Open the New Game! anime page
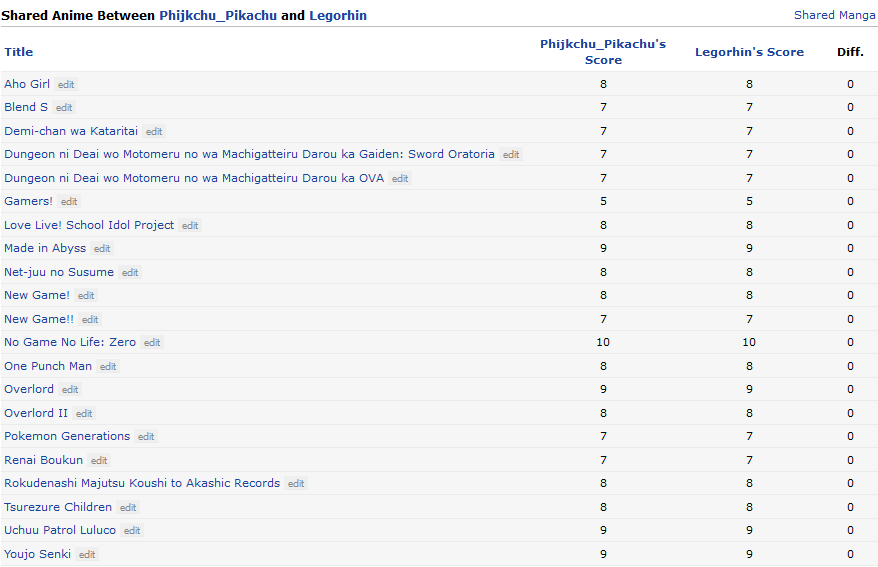 coord(37,295)
